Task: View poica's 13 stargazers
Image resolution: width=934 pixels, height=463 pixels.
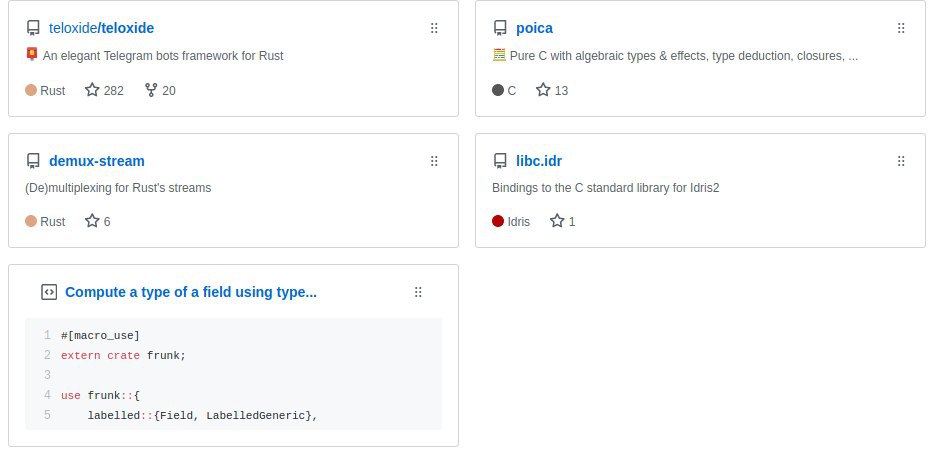Action: point(552,90)
